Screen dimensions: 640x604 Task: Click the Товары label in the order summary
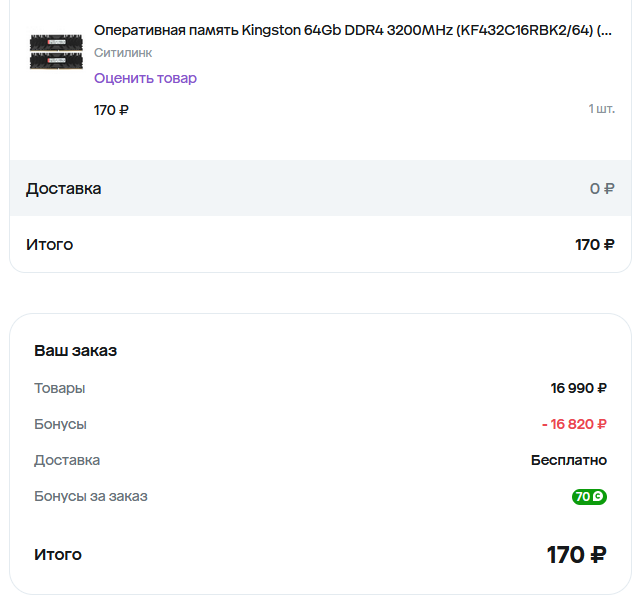(x=60, y=388)
